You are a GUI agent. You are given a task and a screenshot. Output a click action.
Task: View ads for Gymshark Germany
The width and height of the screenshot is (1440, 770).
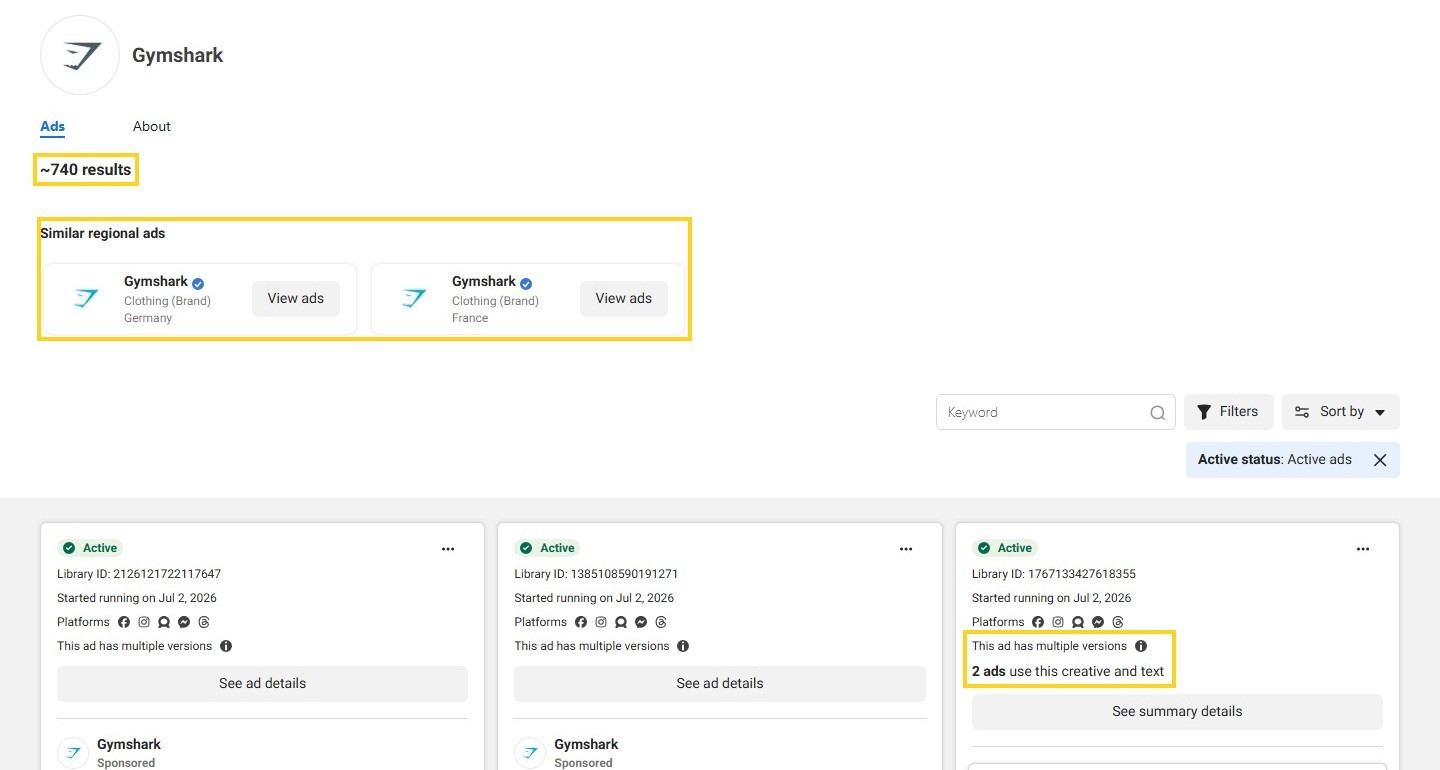pyautogui.click(x=296, y=298)
